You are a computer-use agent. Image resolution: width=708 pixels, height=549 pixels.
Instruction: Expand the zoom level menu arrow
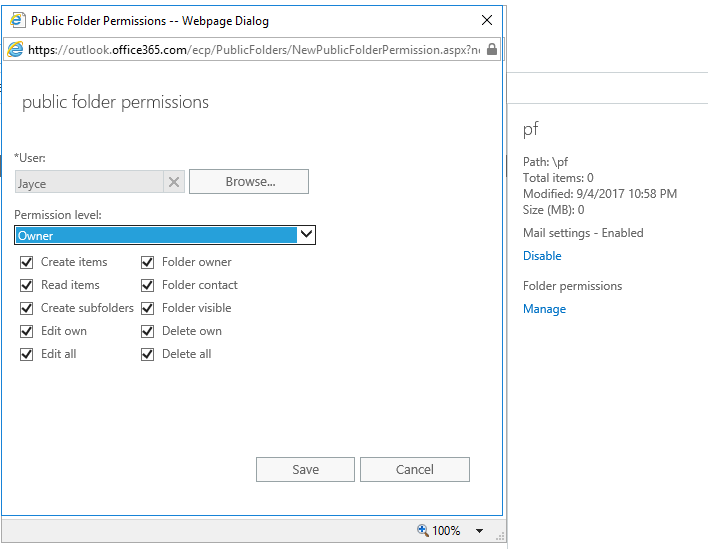(x=479, y=531)
